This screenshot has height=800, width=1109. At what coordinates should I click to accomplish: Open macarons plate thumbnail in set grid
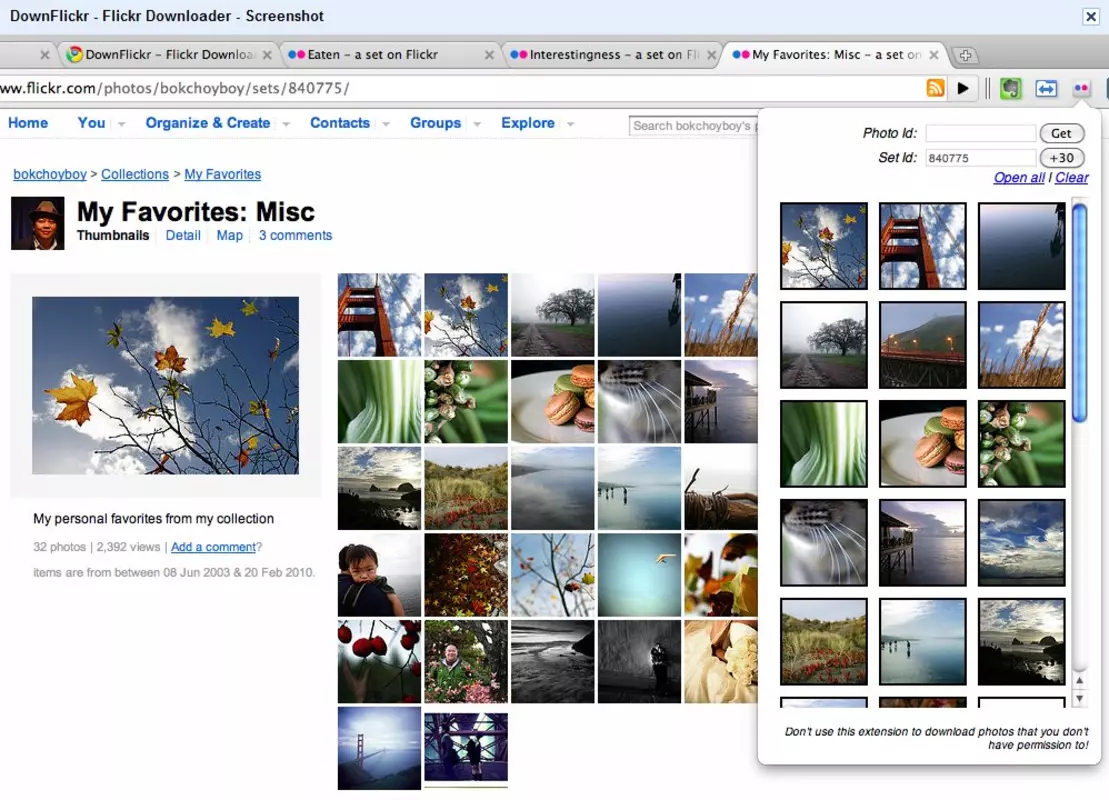click(x=552, y=402)
